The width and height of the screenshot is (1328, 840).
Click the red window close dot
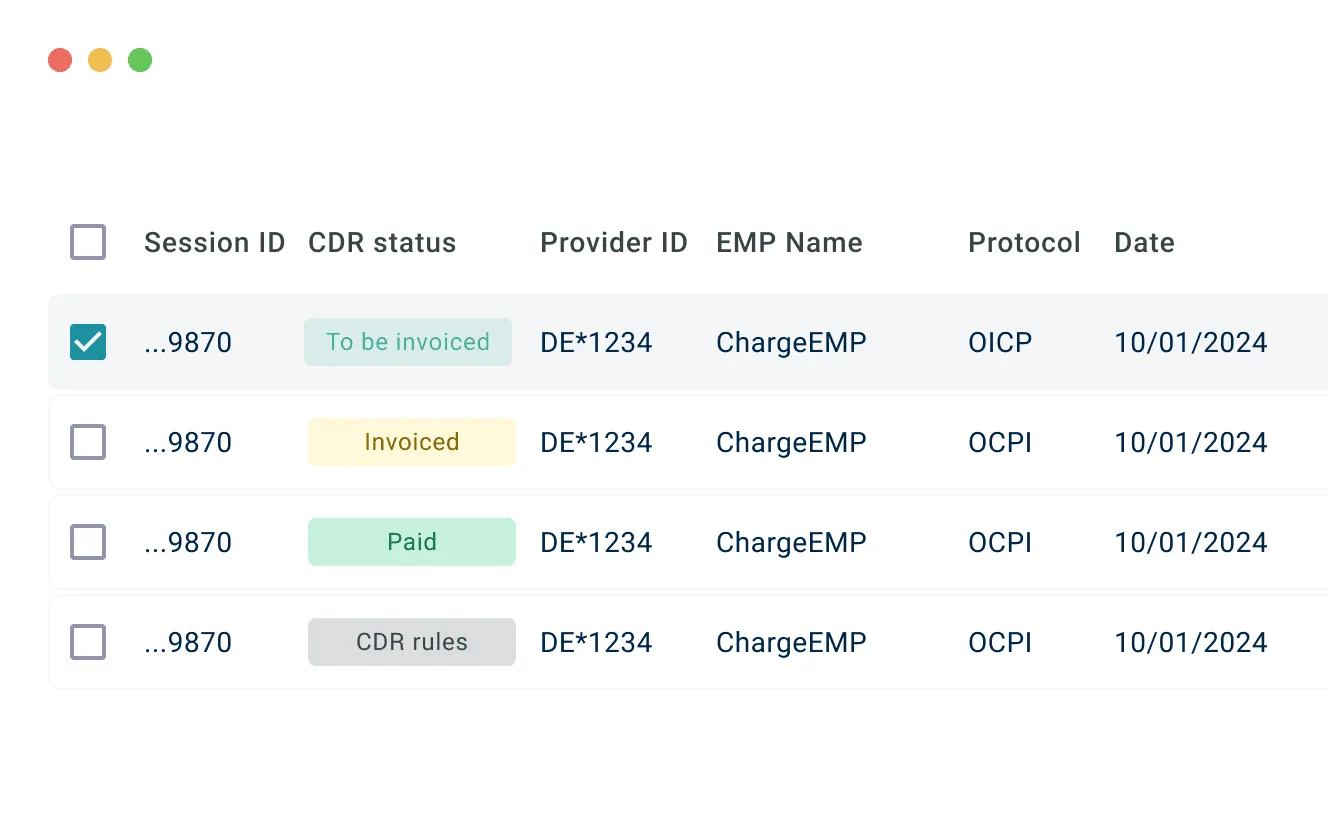(60, 60)
